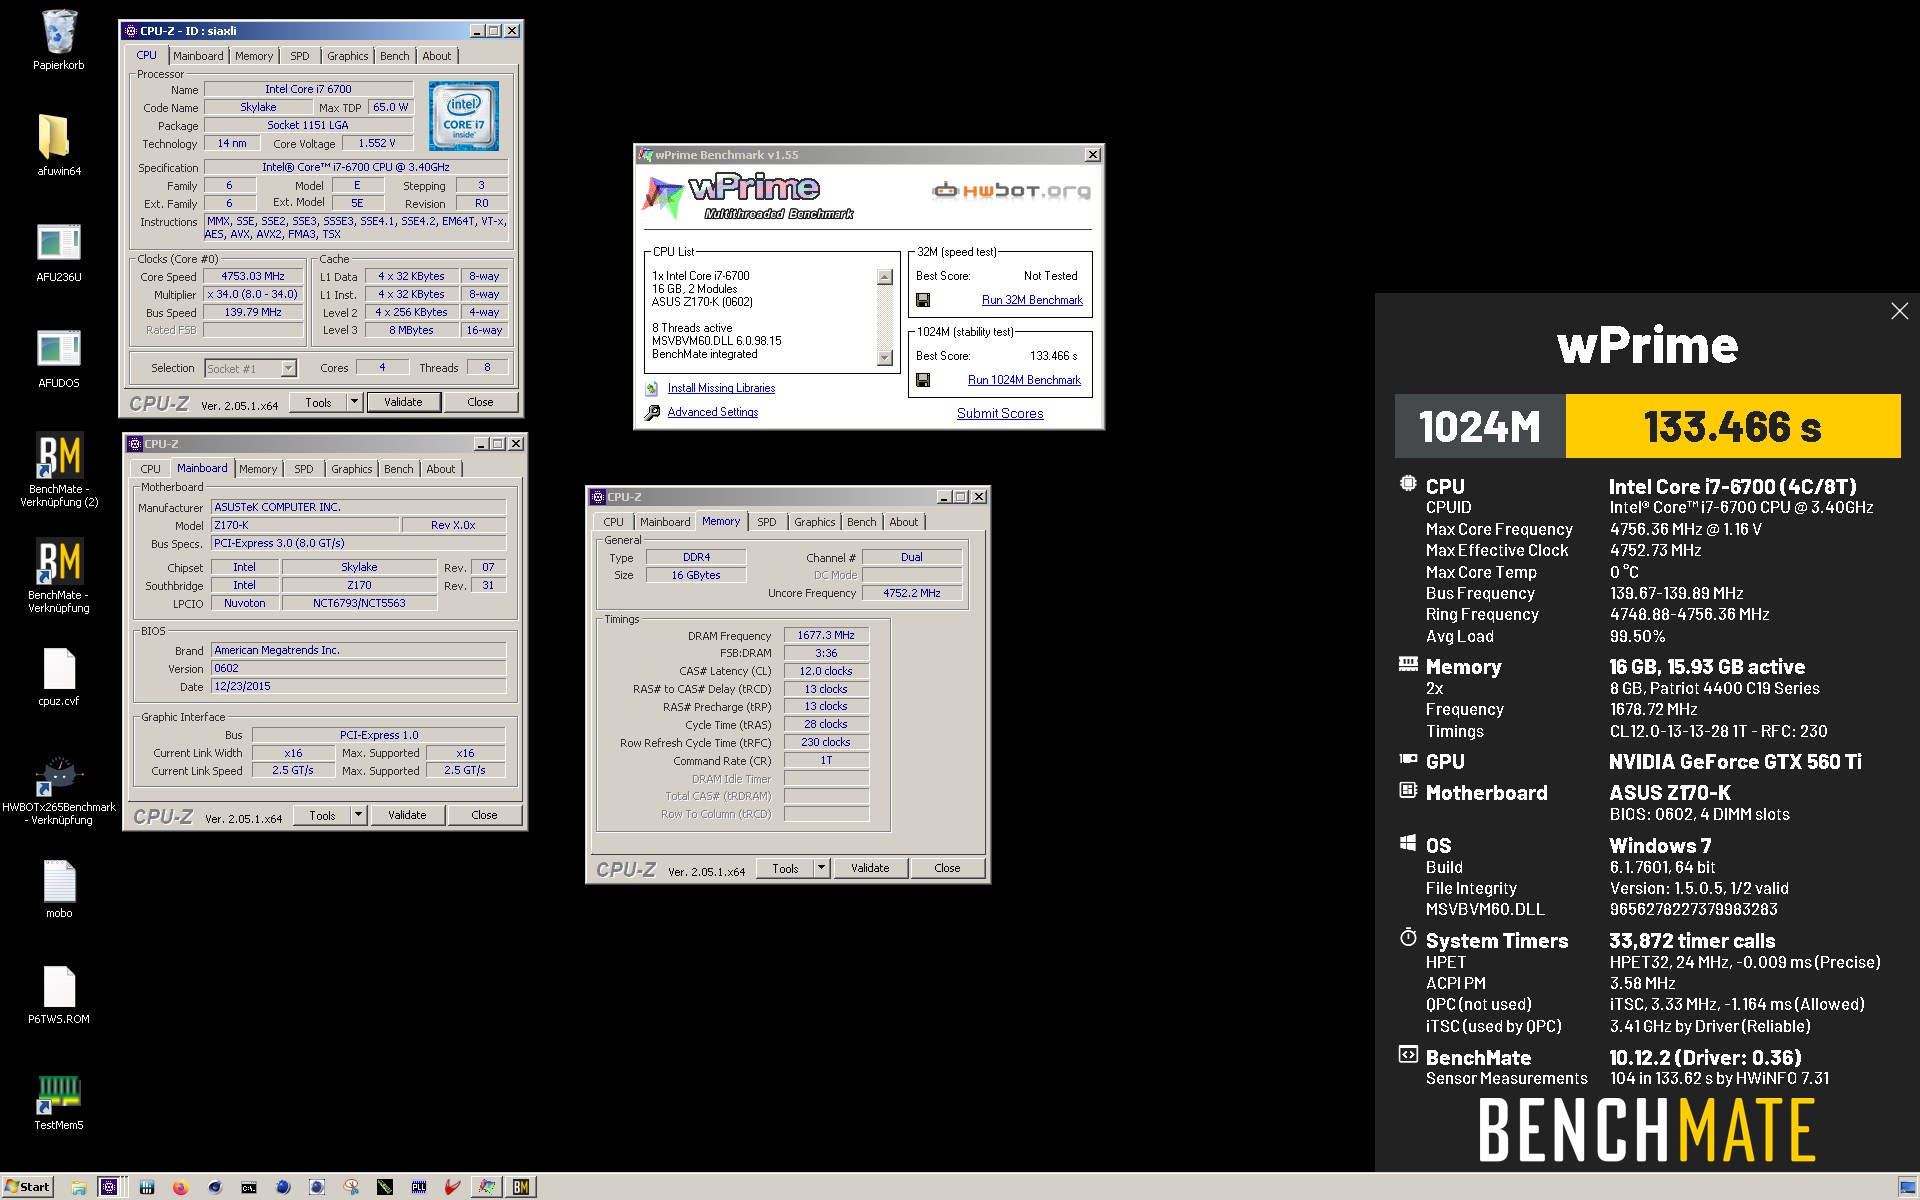This screenshot has height=1200, width=1920.
Task: Select the AFU236U desktop icon
Action: pos(58,243)
